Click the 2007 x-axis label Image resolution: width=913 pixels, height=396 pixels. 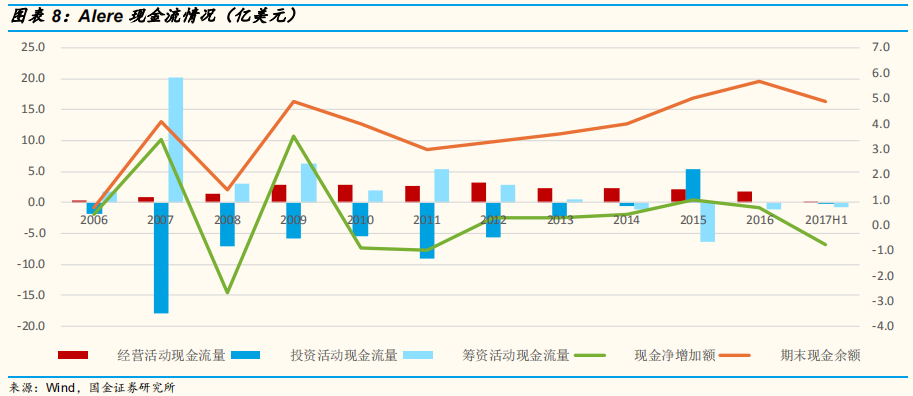[x=161, y=220]
